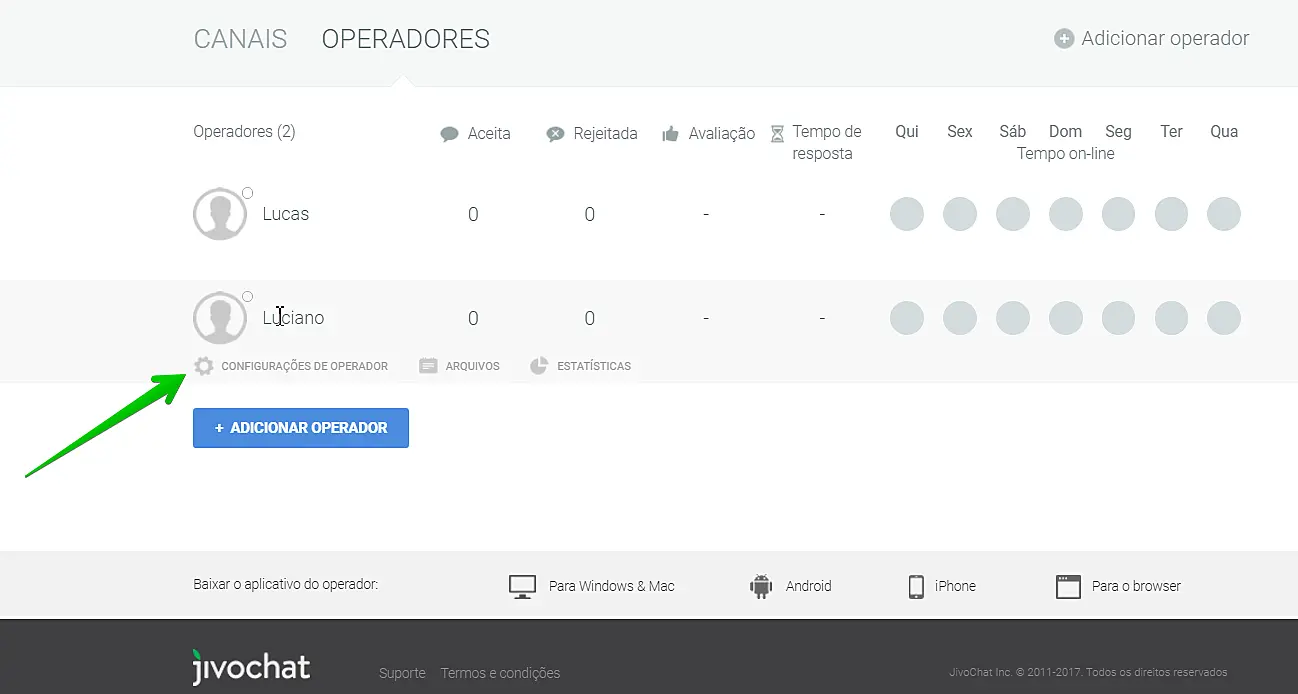Click the iPhone app download icon

pyautogui.click(x=915, y=586)
